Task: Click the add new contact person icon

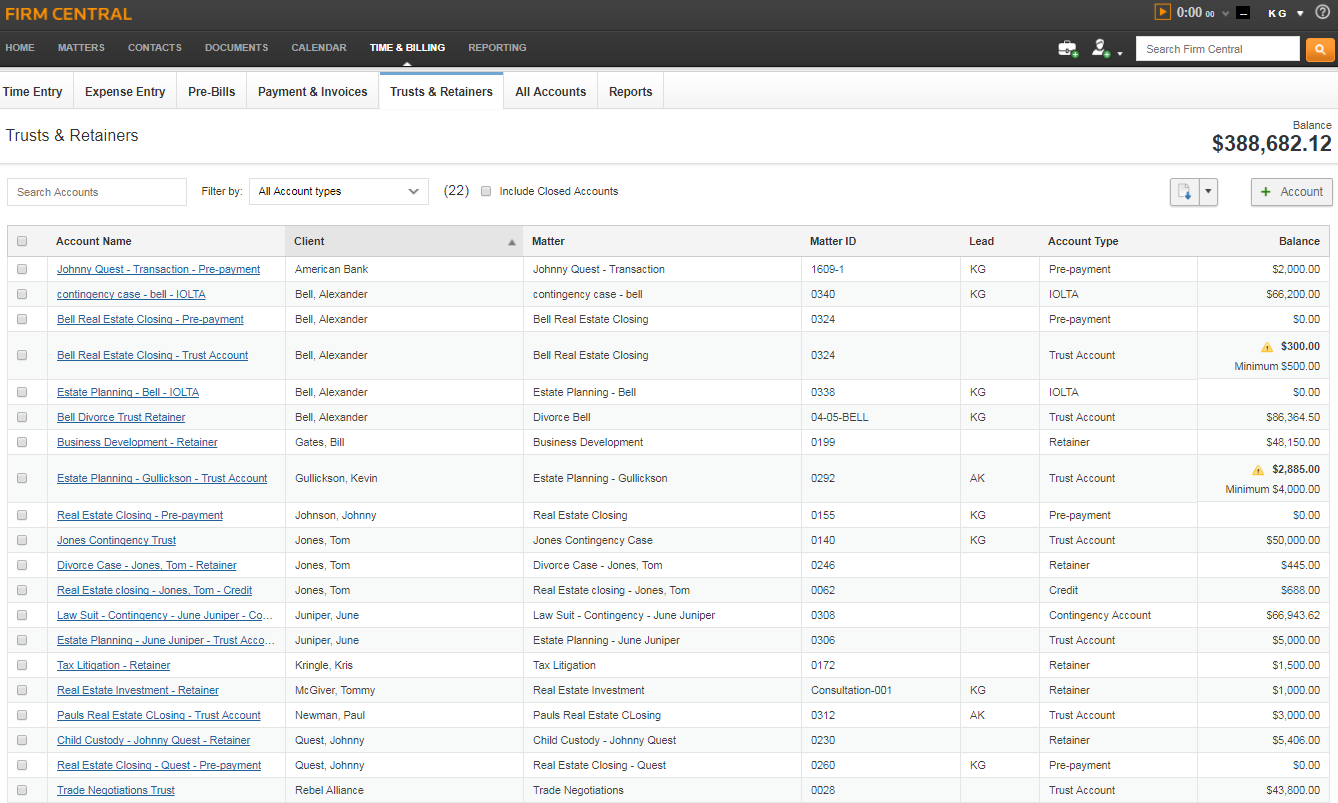Action: pos(1101,48)
